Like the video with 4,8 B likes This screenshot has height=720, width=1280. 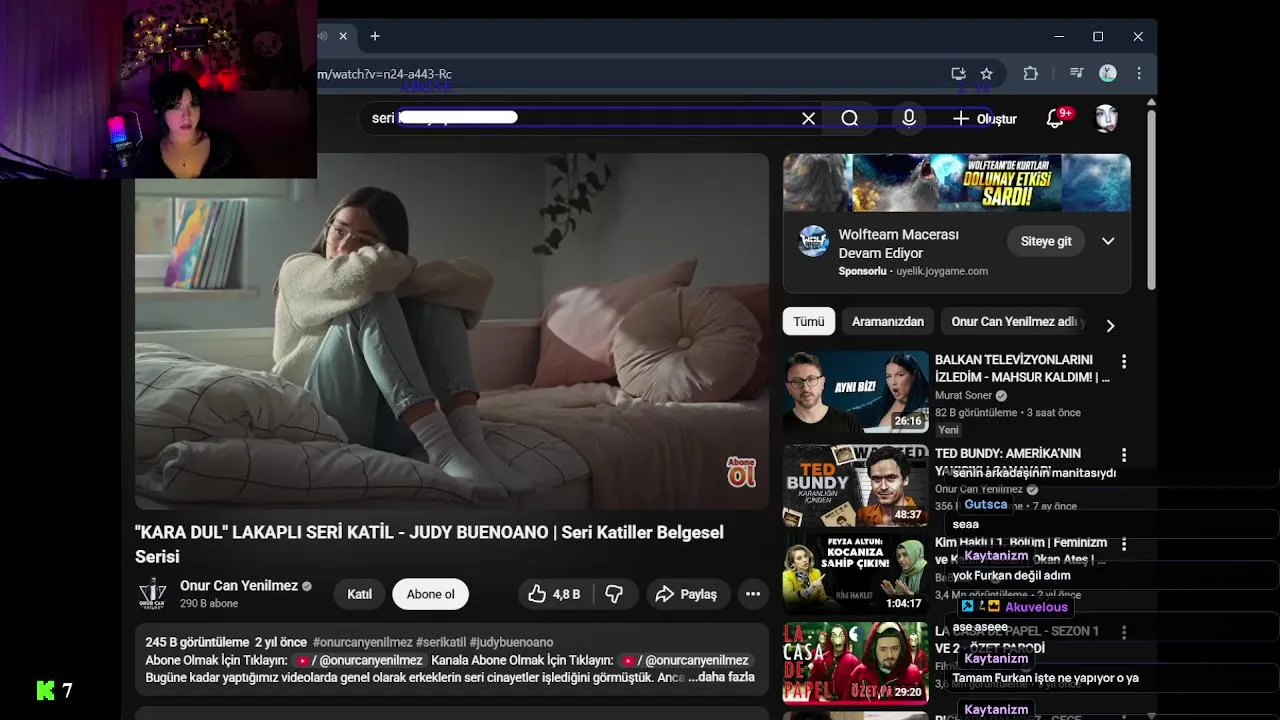point(555,594)
